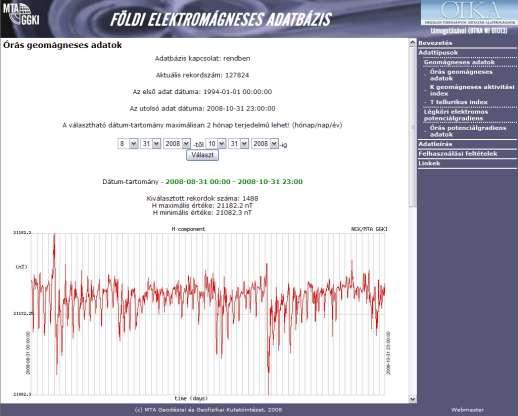The height and width of the screenshot is (416, 518).
Task: Click the Földi Elektromágneses Adatbázis banner title
Action: (x=221, y=19)
